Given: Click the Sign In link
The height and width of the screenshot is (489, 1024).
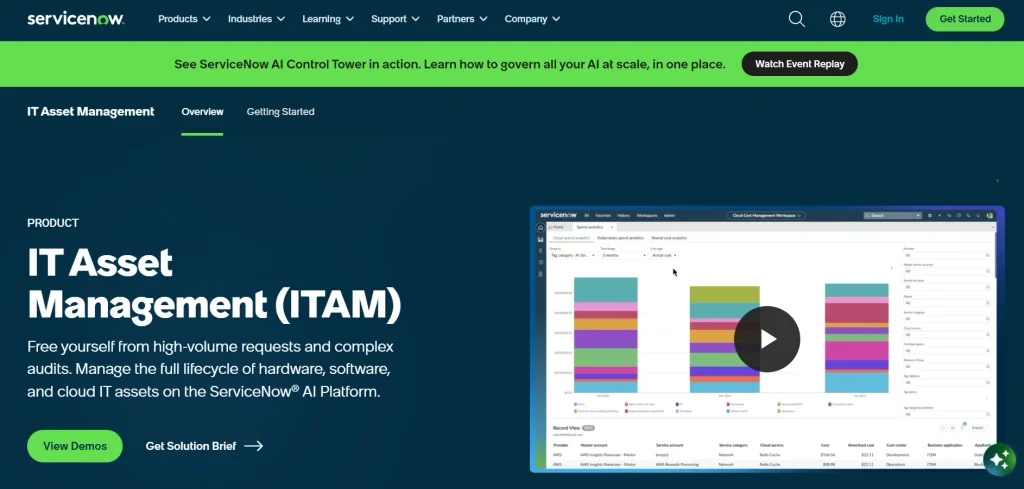Looking at the screenshot, I should tap(888, 19).
